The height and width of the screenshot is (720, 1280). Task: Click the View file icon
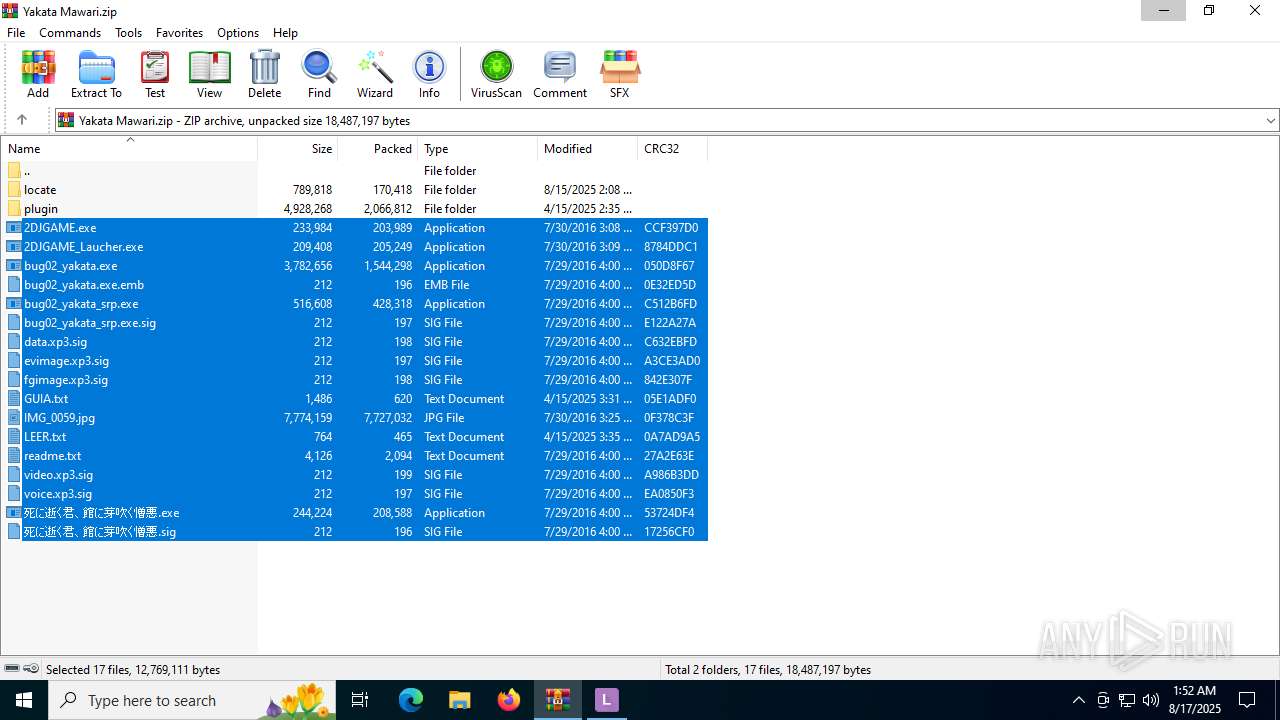[x=209, y=75]
